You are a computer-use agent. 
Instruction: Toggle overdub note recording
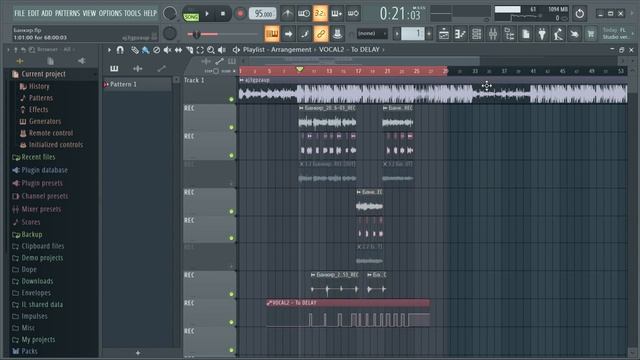(x=336, y=13)
